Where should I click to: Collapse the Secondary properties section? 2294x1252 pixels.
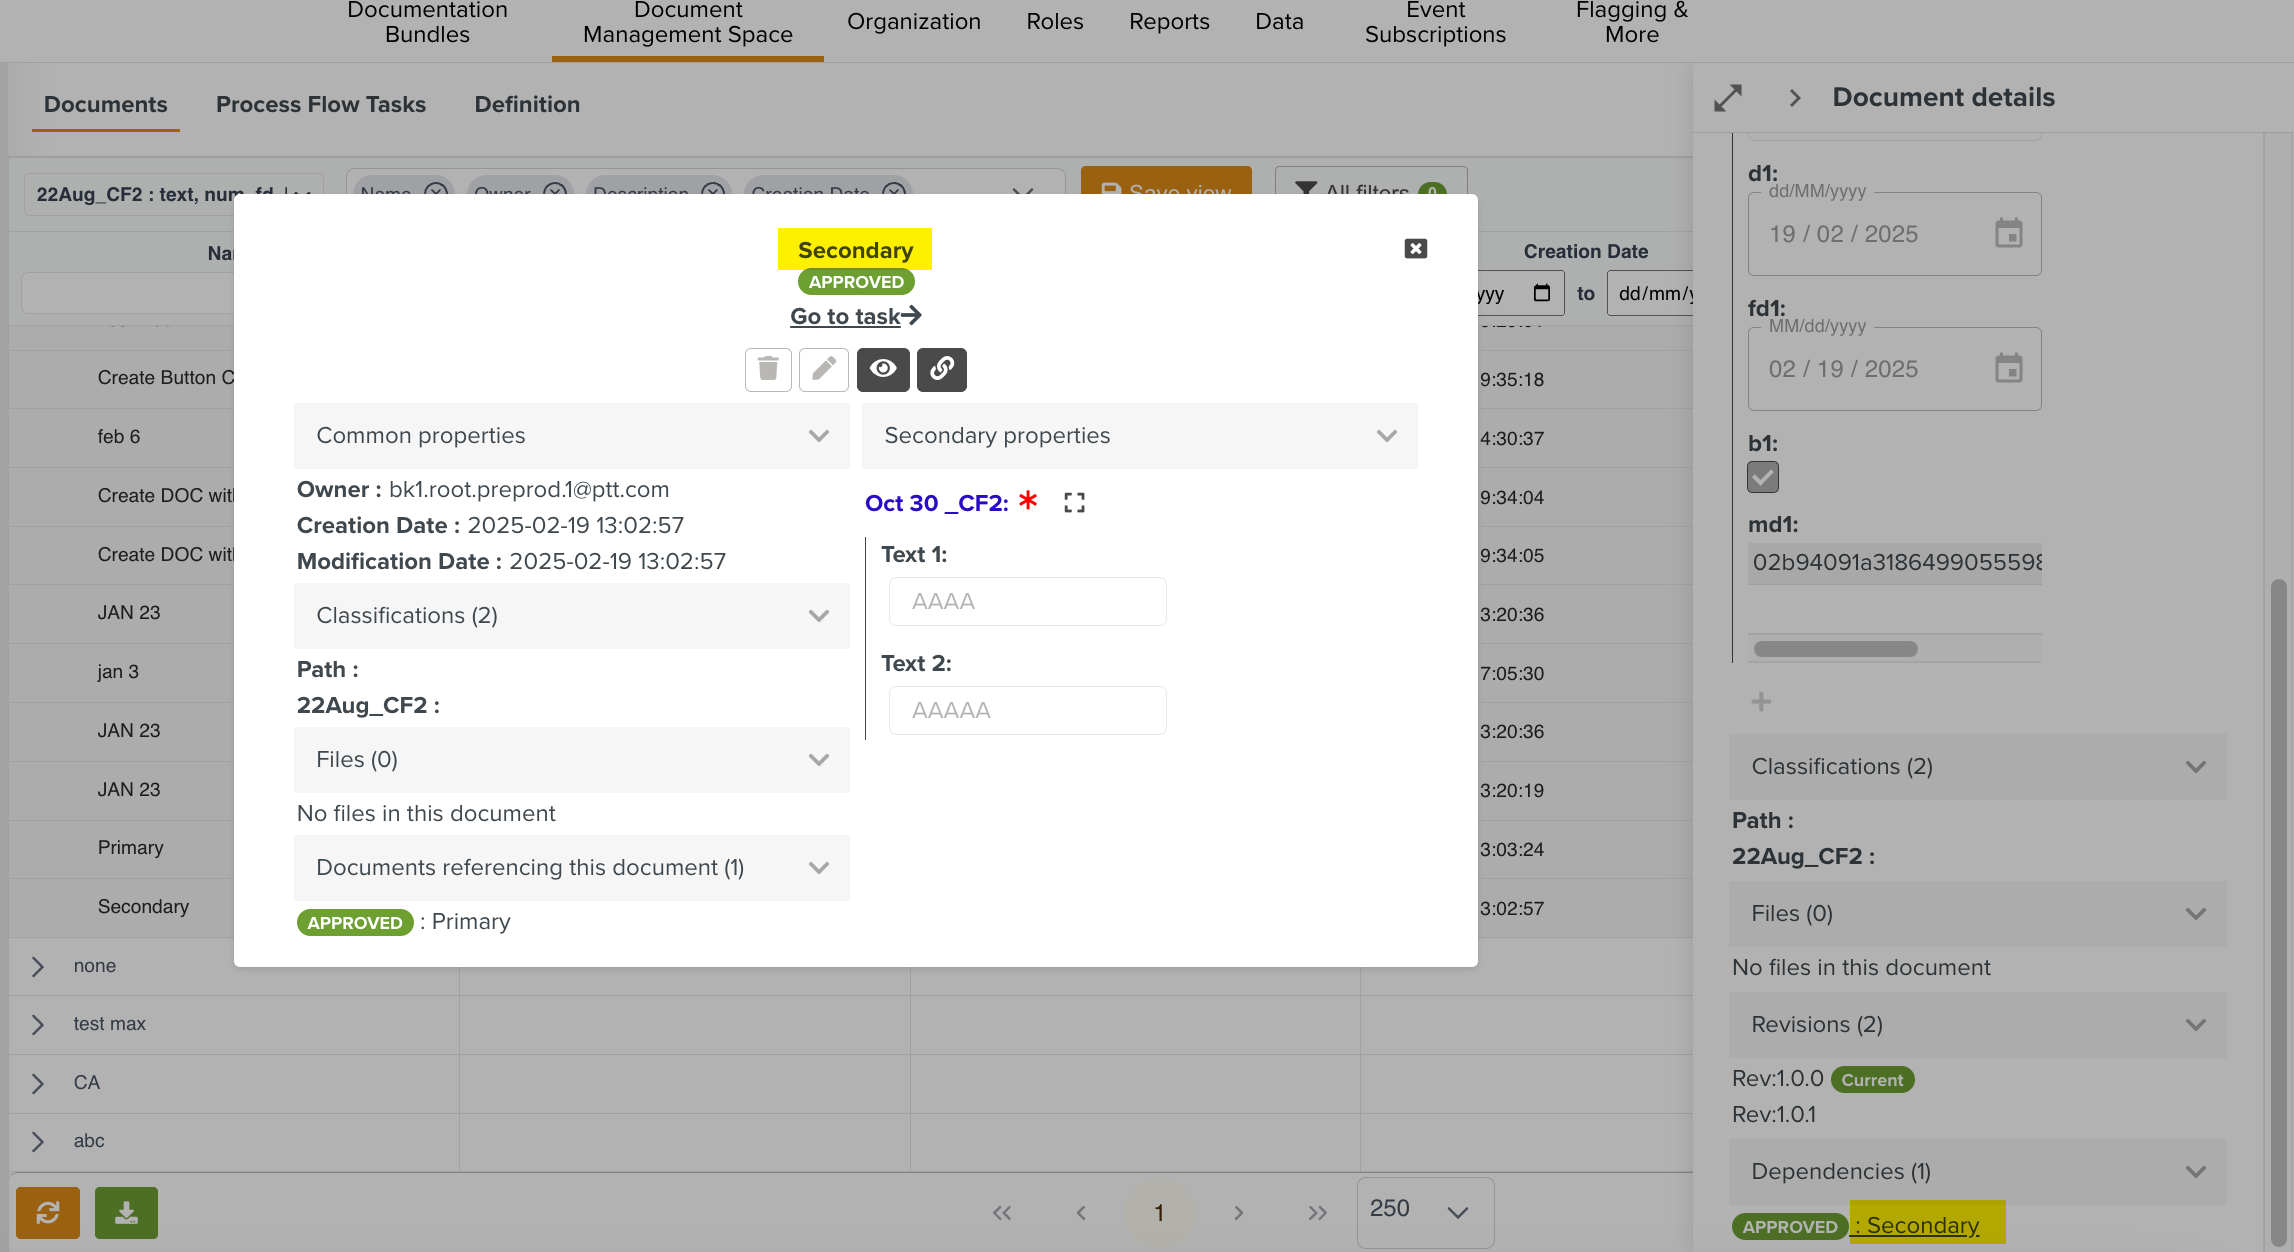tap(1386, 436)
